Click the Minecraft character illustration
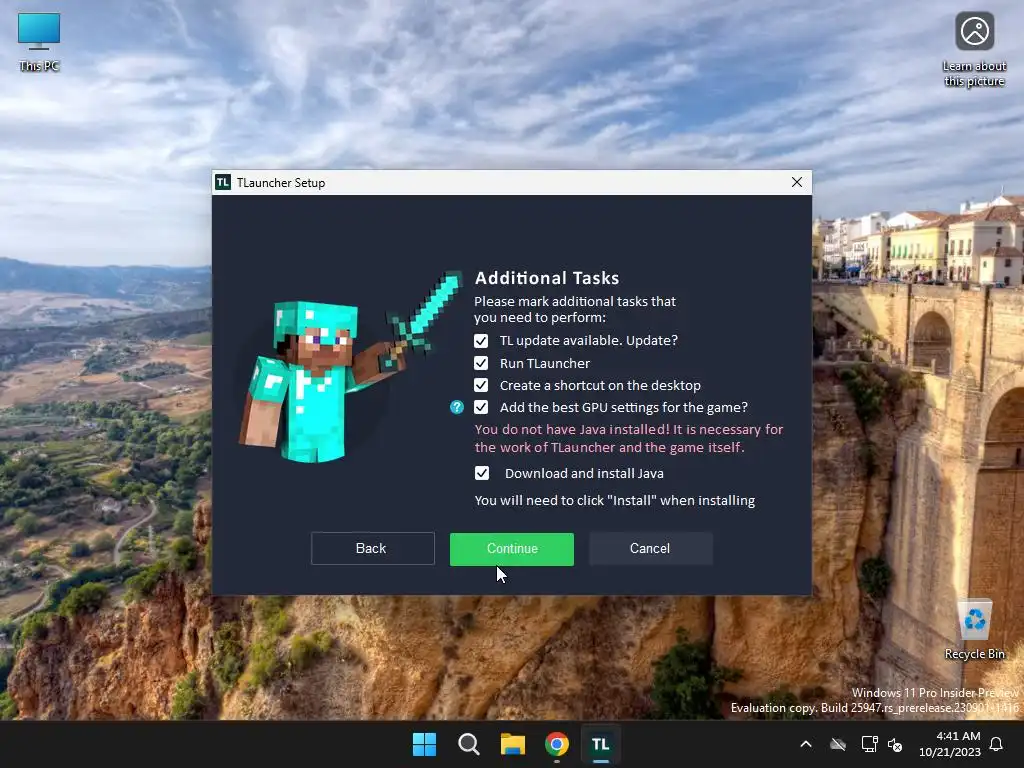Viewport: 1024px width, 768px height. pos(351,367)
